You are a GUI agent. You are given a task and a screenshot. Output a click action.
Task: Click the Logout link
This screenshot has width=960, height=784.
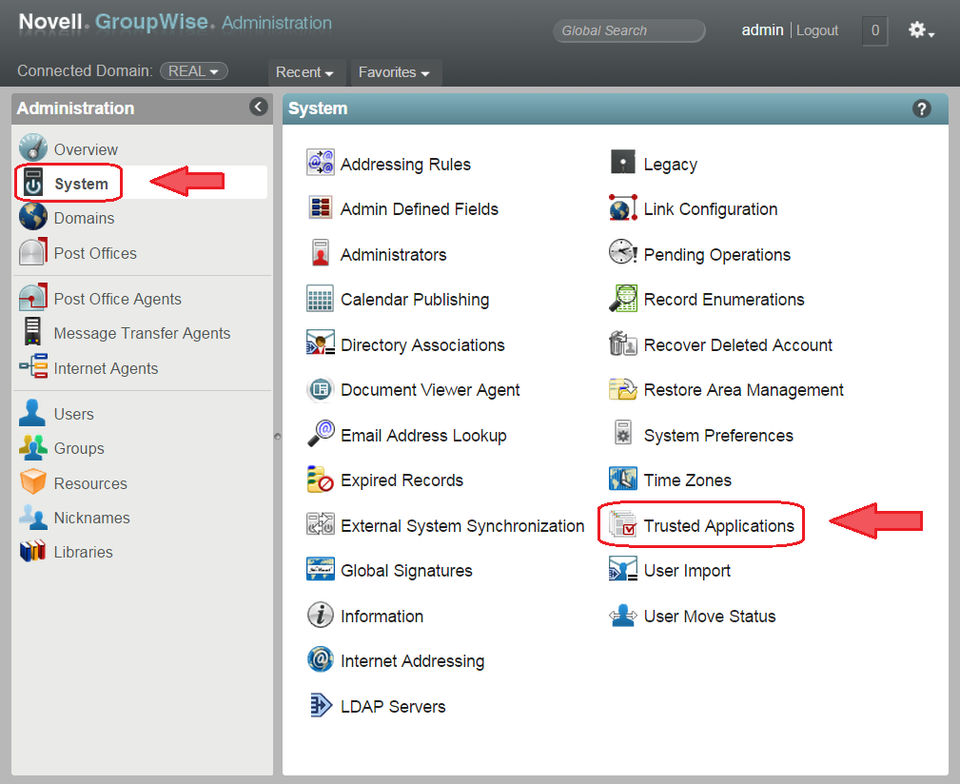coord(817,30)
